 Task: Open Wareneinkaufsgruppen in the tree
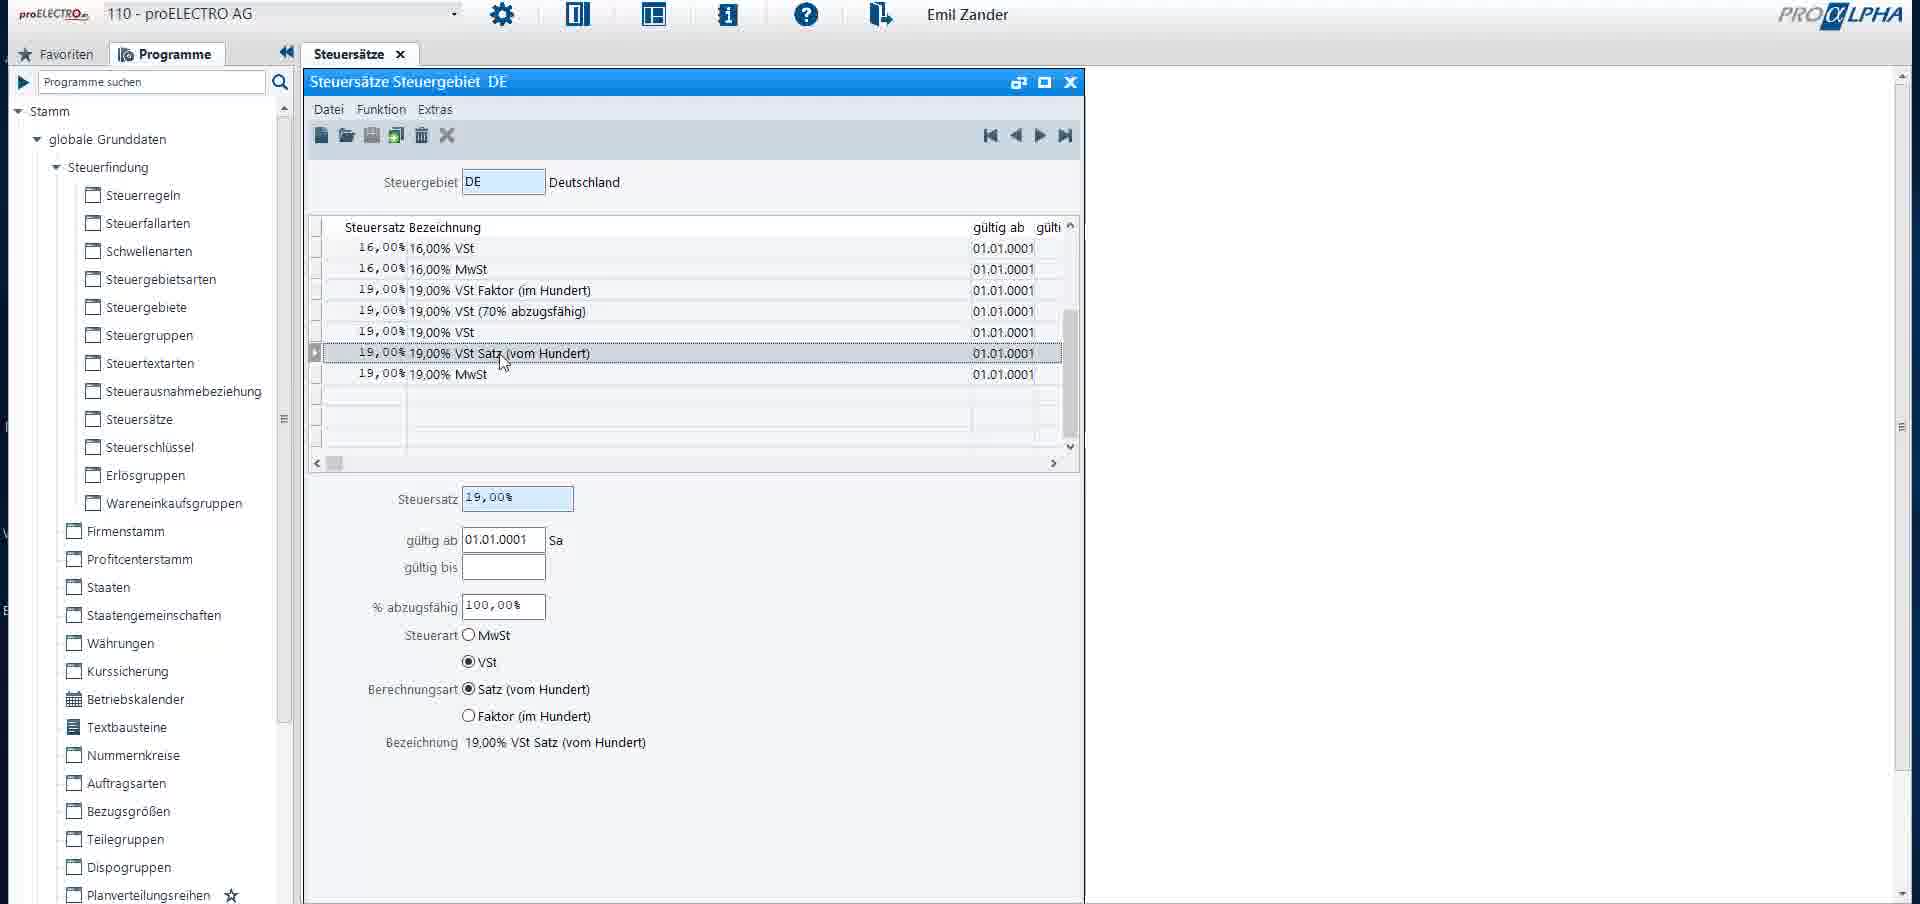pos(174,503)
